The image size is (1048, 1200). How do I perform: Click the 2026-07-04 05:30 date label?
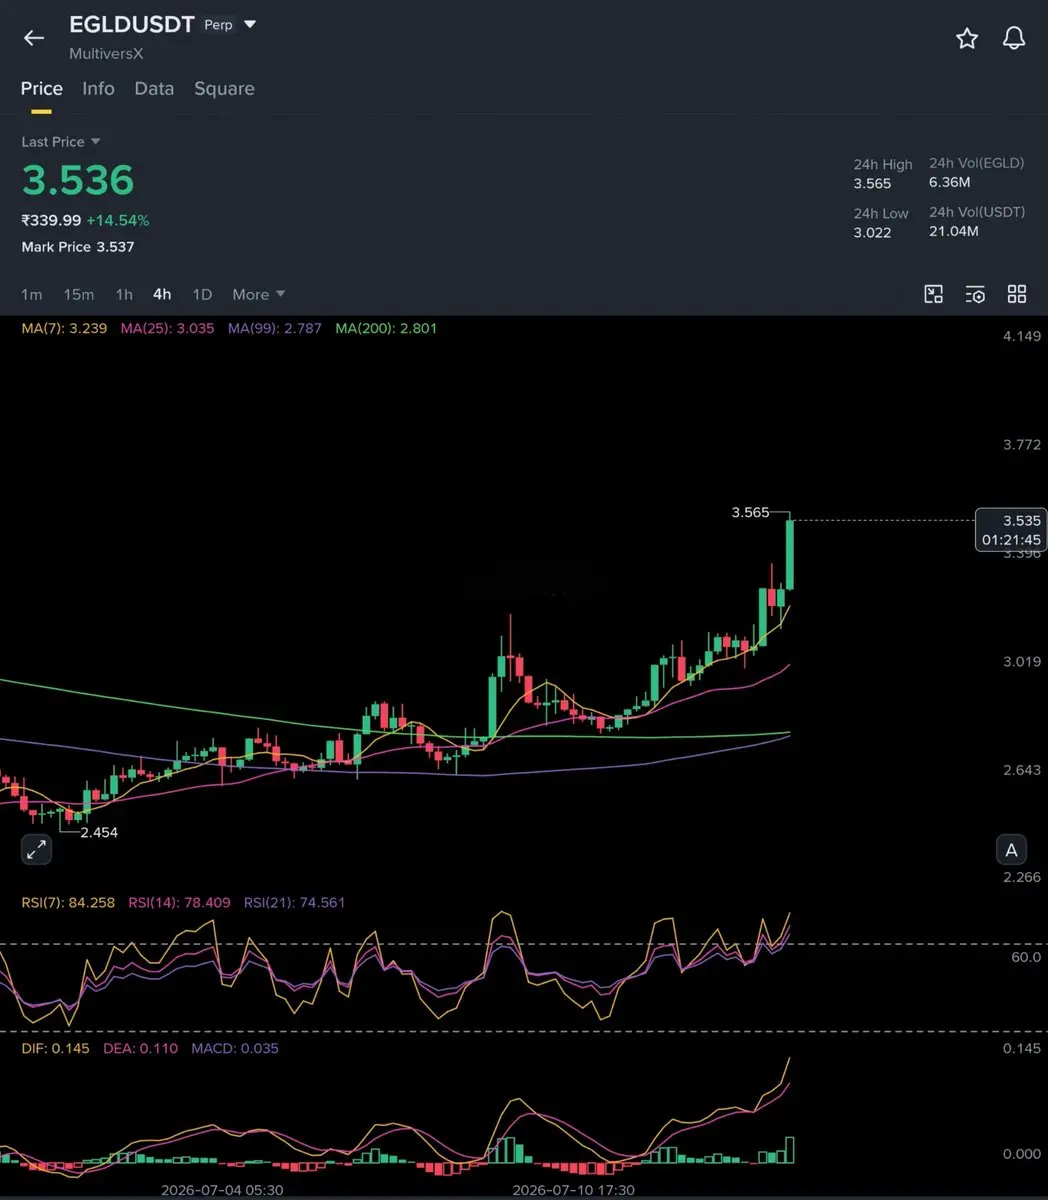pyautogui.click(x=222, y=1190)
